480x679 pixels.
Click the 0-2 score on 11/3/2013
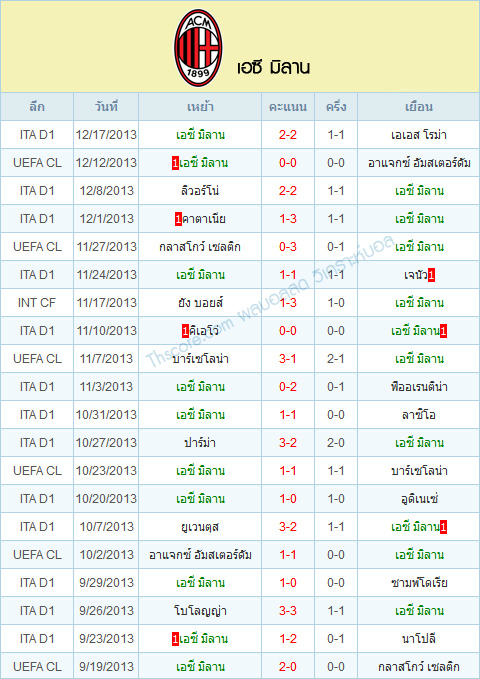click(x=288, y=387)
